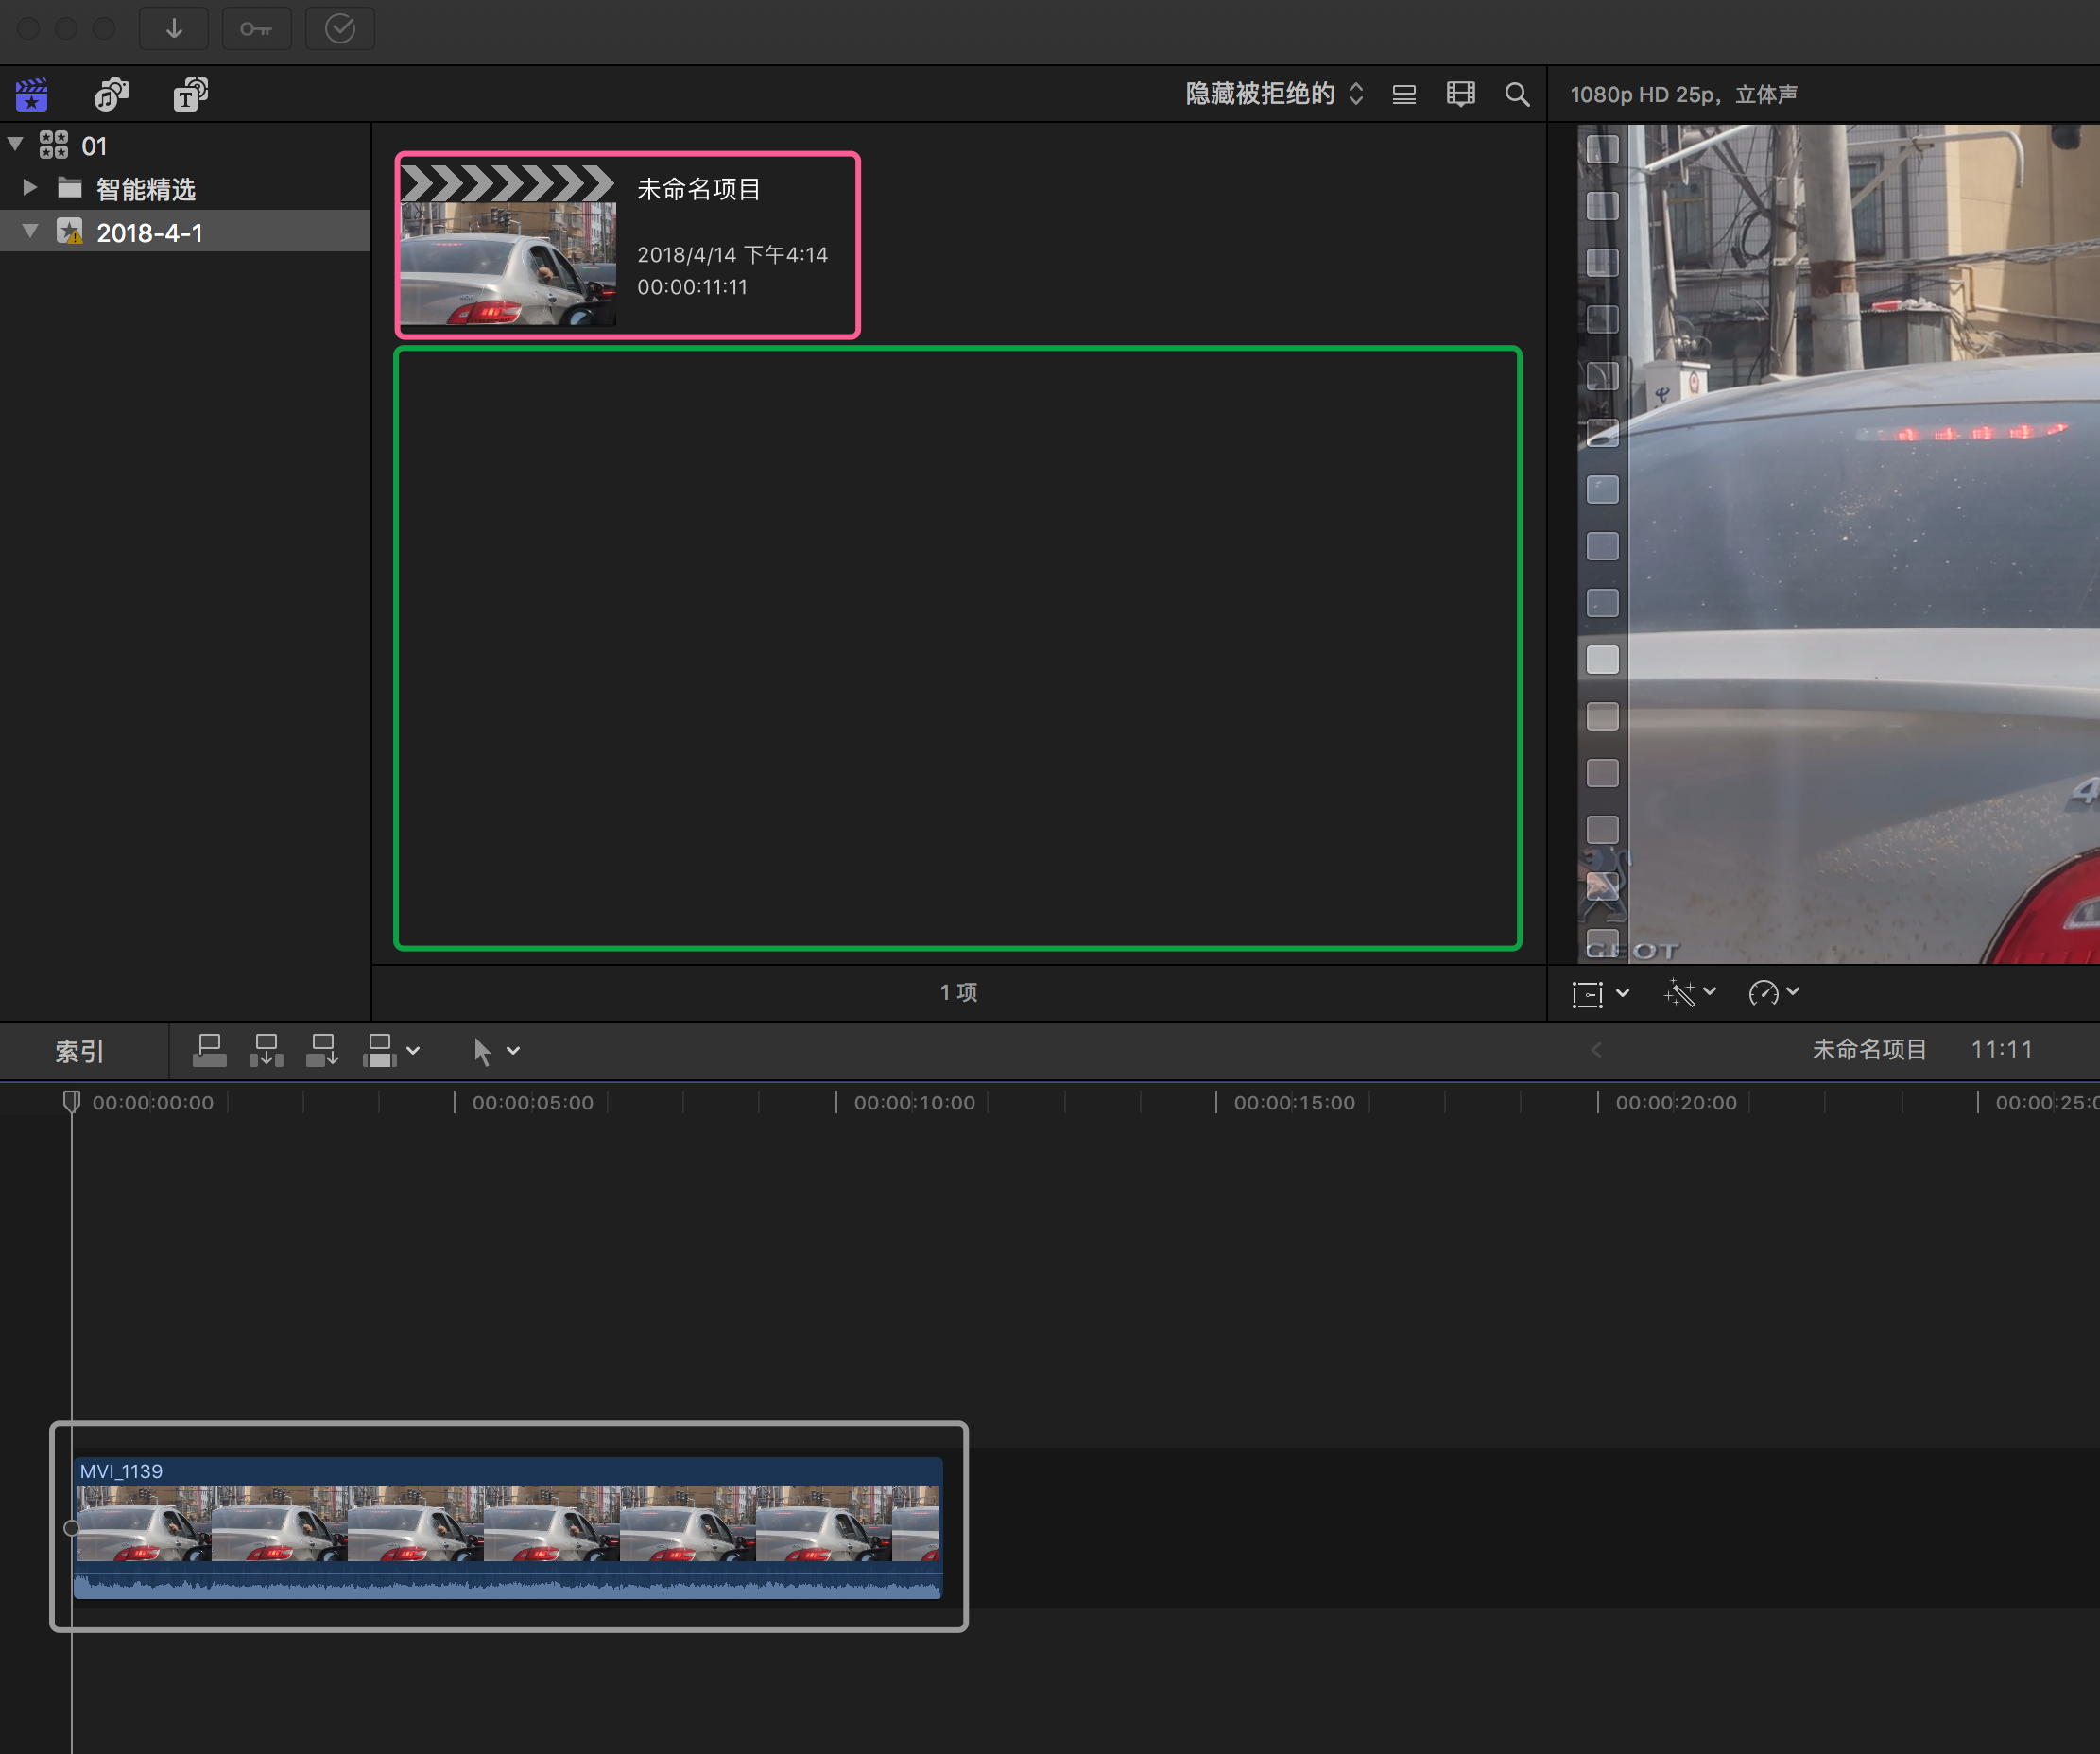The width and height of the screenshot is (2100, 1754).
Task: Expand the 智能精选 folder
Action: 30,188
